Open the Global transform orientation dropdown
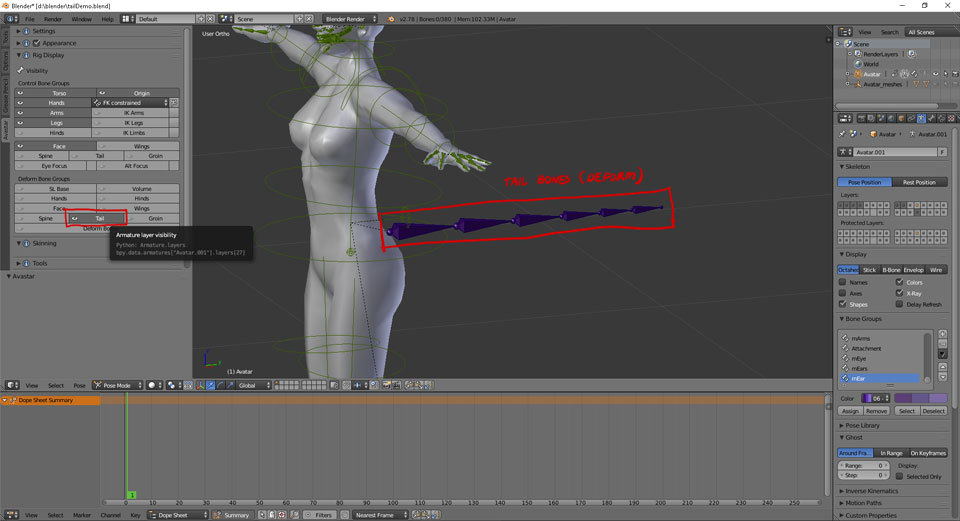960x521 pixels. [252, 384]
